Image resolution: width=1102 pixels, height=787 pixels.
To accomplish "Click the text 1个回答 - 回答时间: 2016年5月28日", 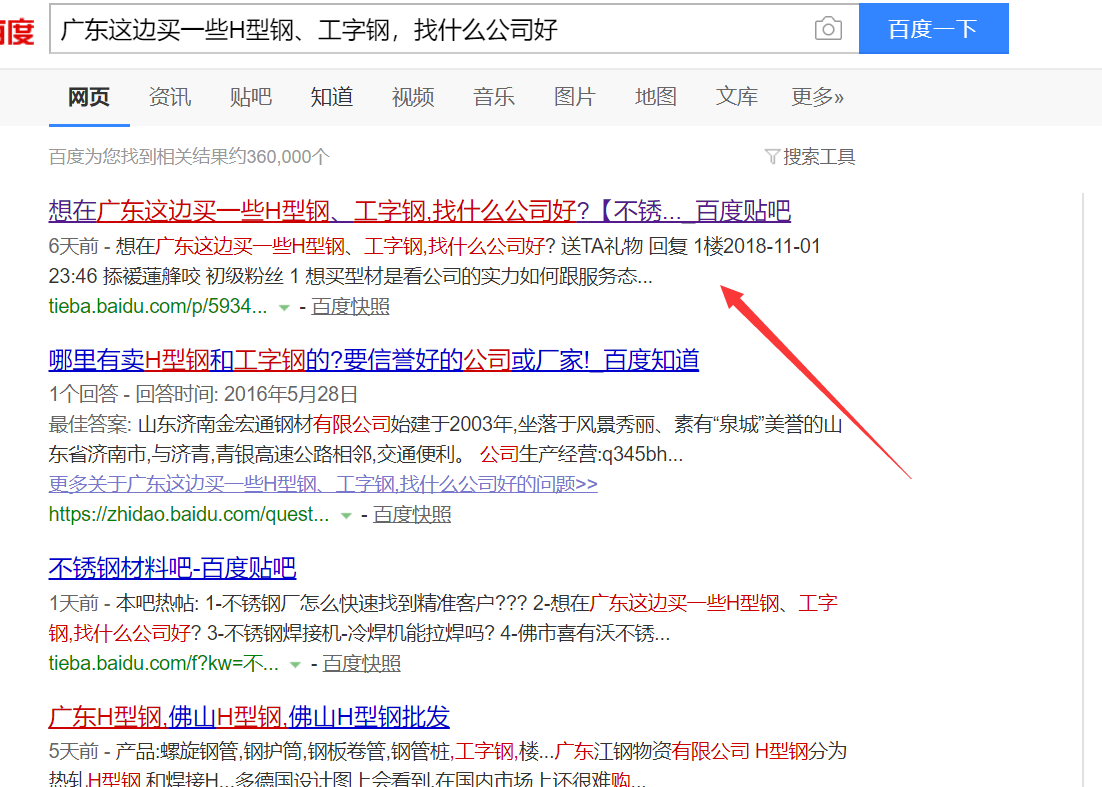I will click(203, 394).
